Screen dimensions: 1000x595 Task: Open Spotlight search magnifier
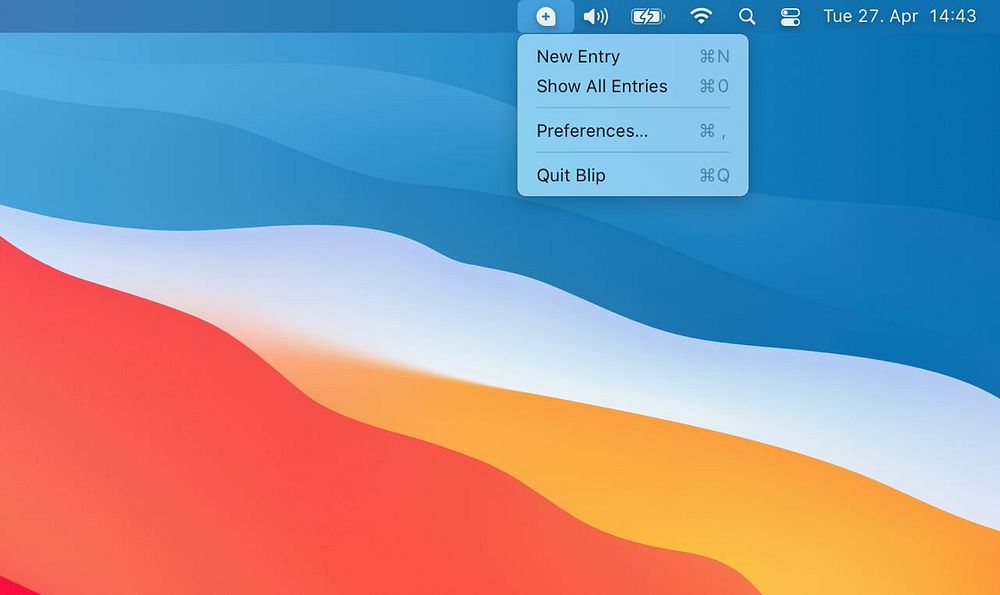pyautogui.click(x=747, y=17)
